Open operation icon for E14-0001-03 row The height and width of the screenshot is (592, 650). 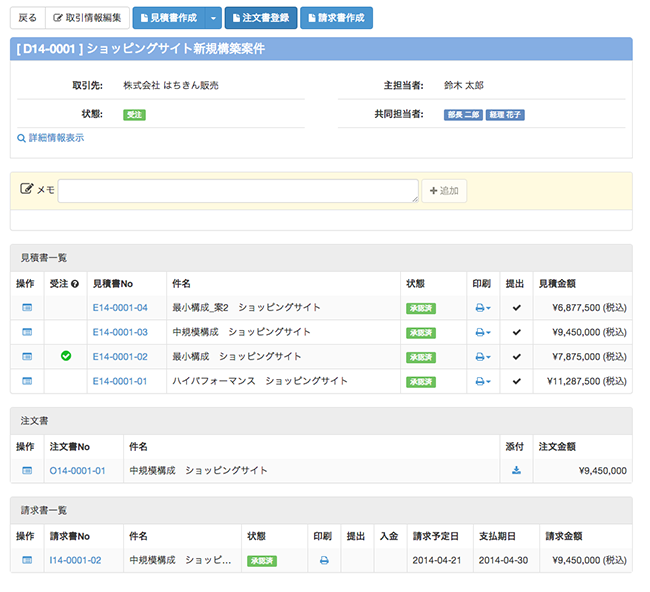point(27,332)
